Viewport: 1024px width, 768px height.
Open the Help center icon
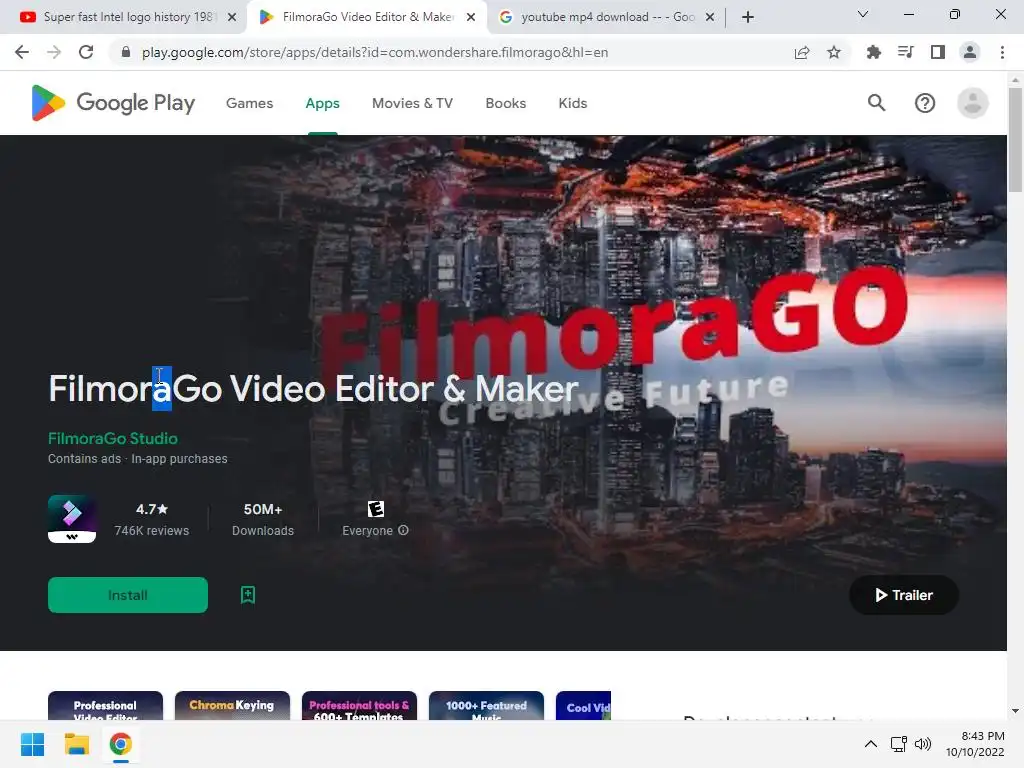pos(925,103)
